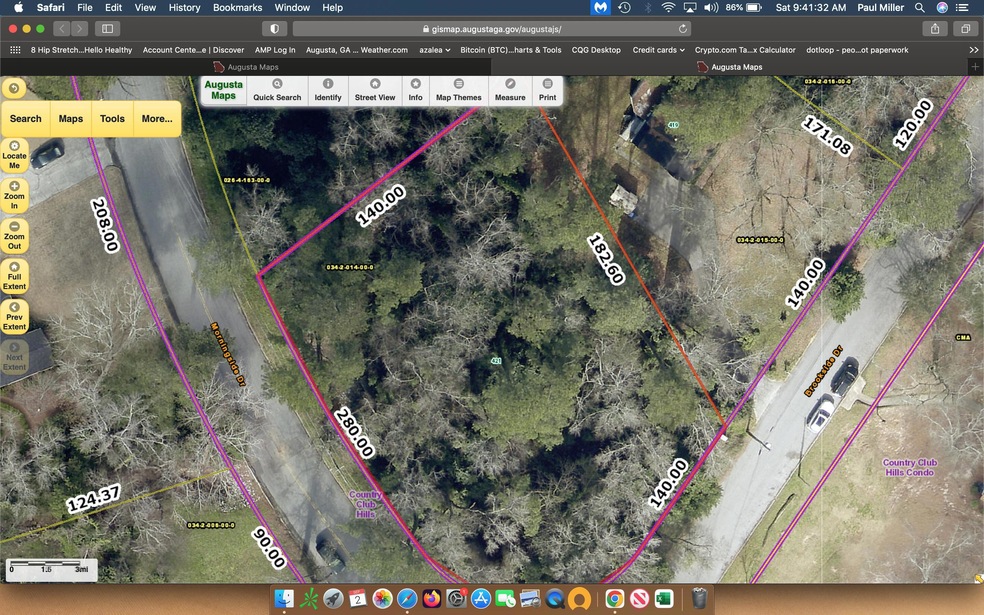Reload the page
Image resolution: width=984 pixels, height=615 pixels.
pyautogui.click(x=682, y=29)
